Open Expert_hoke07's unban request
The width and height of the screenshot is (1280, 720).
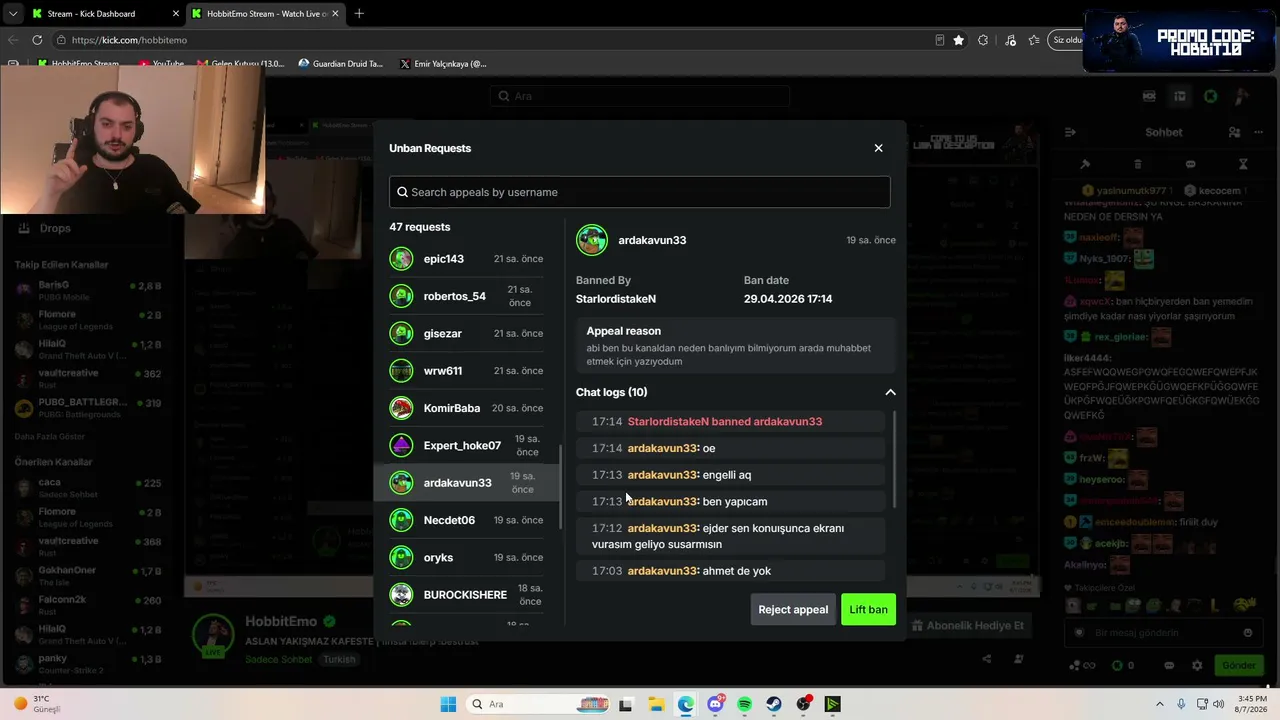click(466, 445)
